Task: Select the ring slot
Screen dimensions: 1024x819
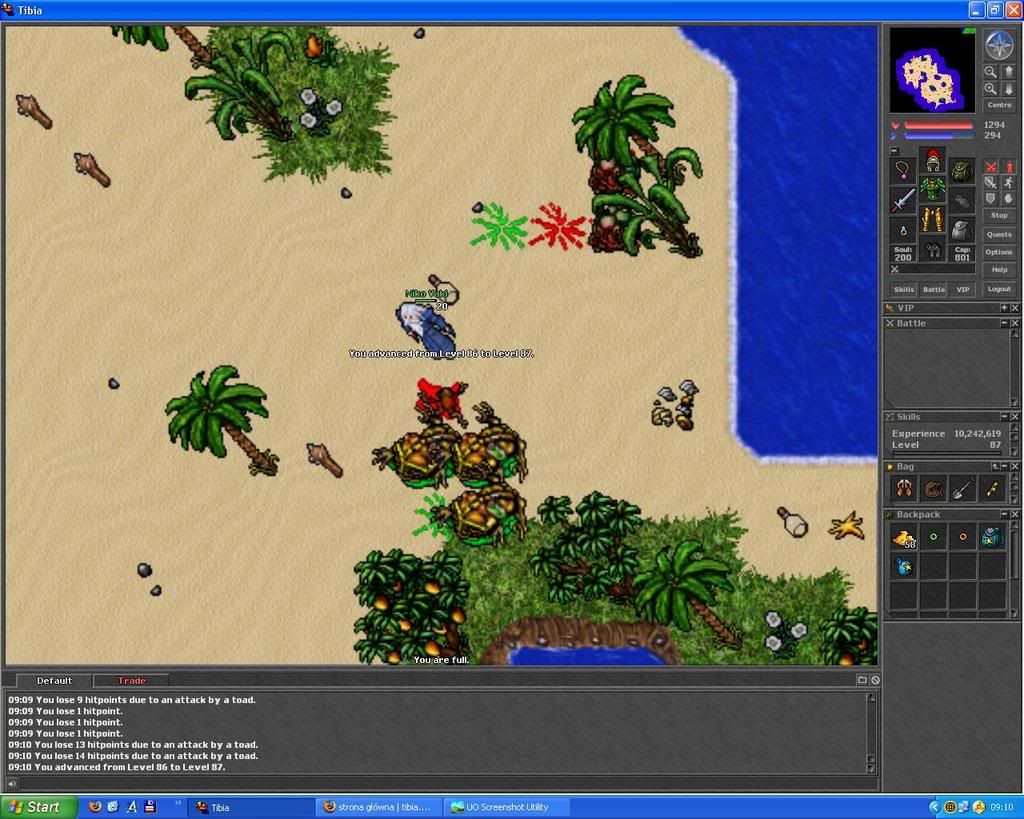Action: (903, 229)
